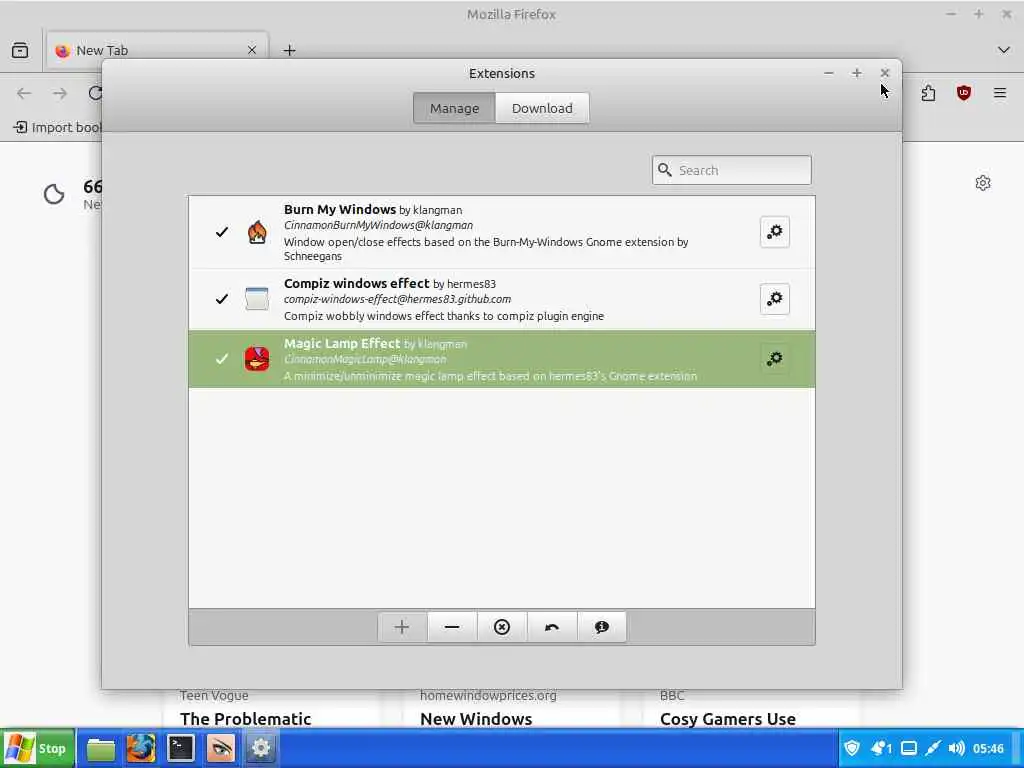
Task: Click the moon weather icon on new tab page
Action: point(54,194)
